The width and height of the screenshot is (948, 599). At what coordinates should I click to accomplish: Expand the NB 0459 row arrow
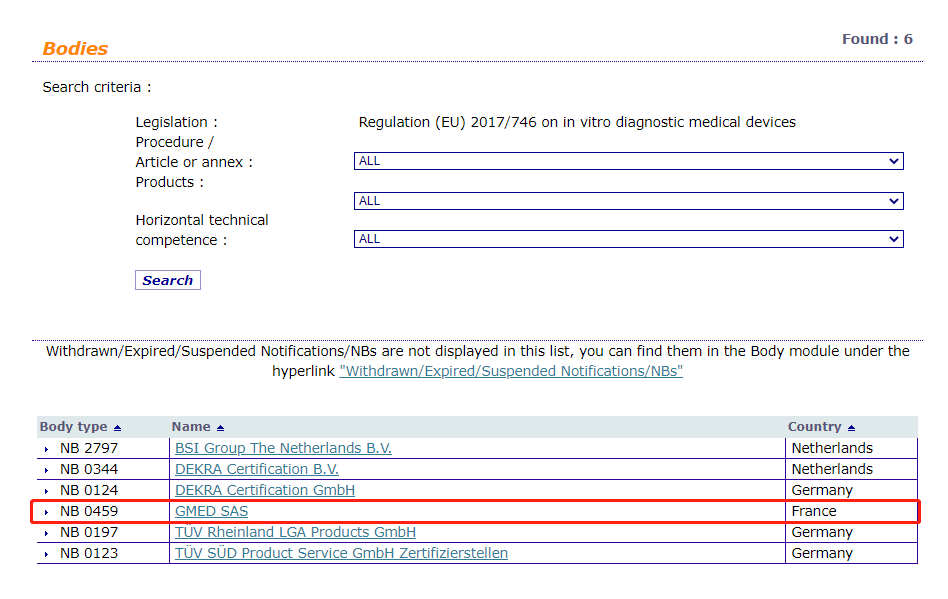(47, 513)
